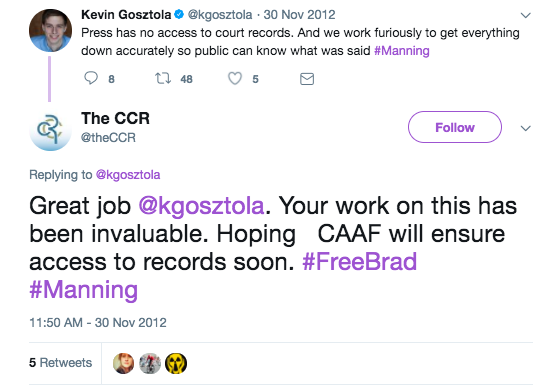Click the 11:50 AM - 30 Nov 2012 timestamp

click(x=98, y=323)
